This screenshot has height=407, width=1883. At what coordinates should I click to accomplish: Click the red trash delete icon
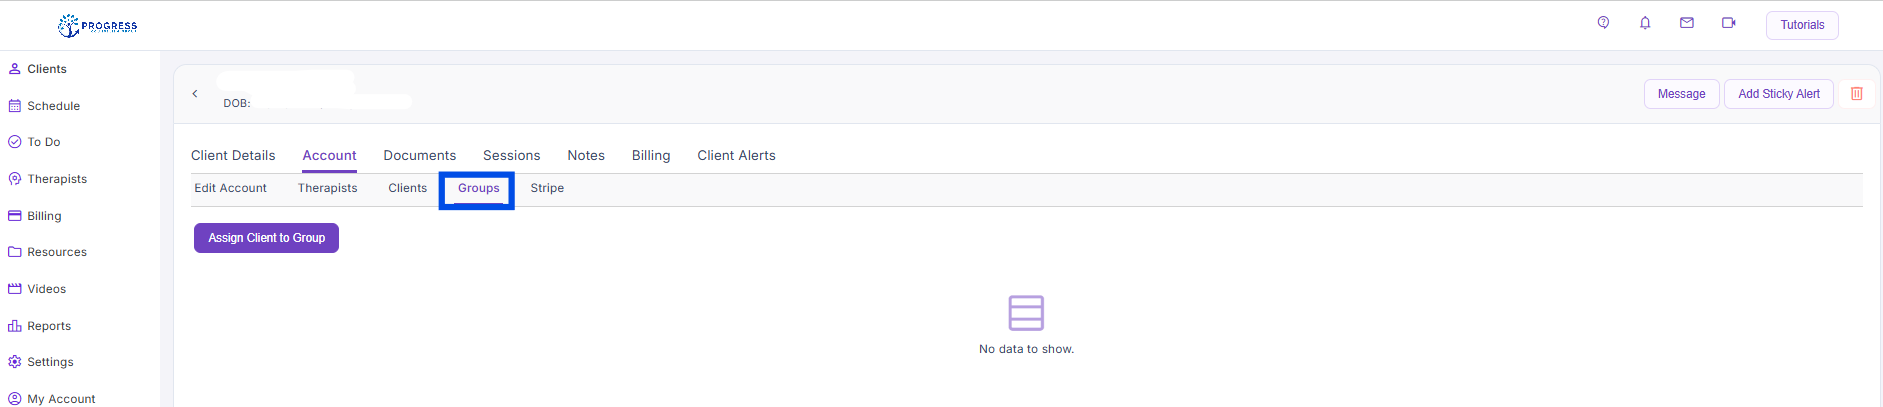1856,94
